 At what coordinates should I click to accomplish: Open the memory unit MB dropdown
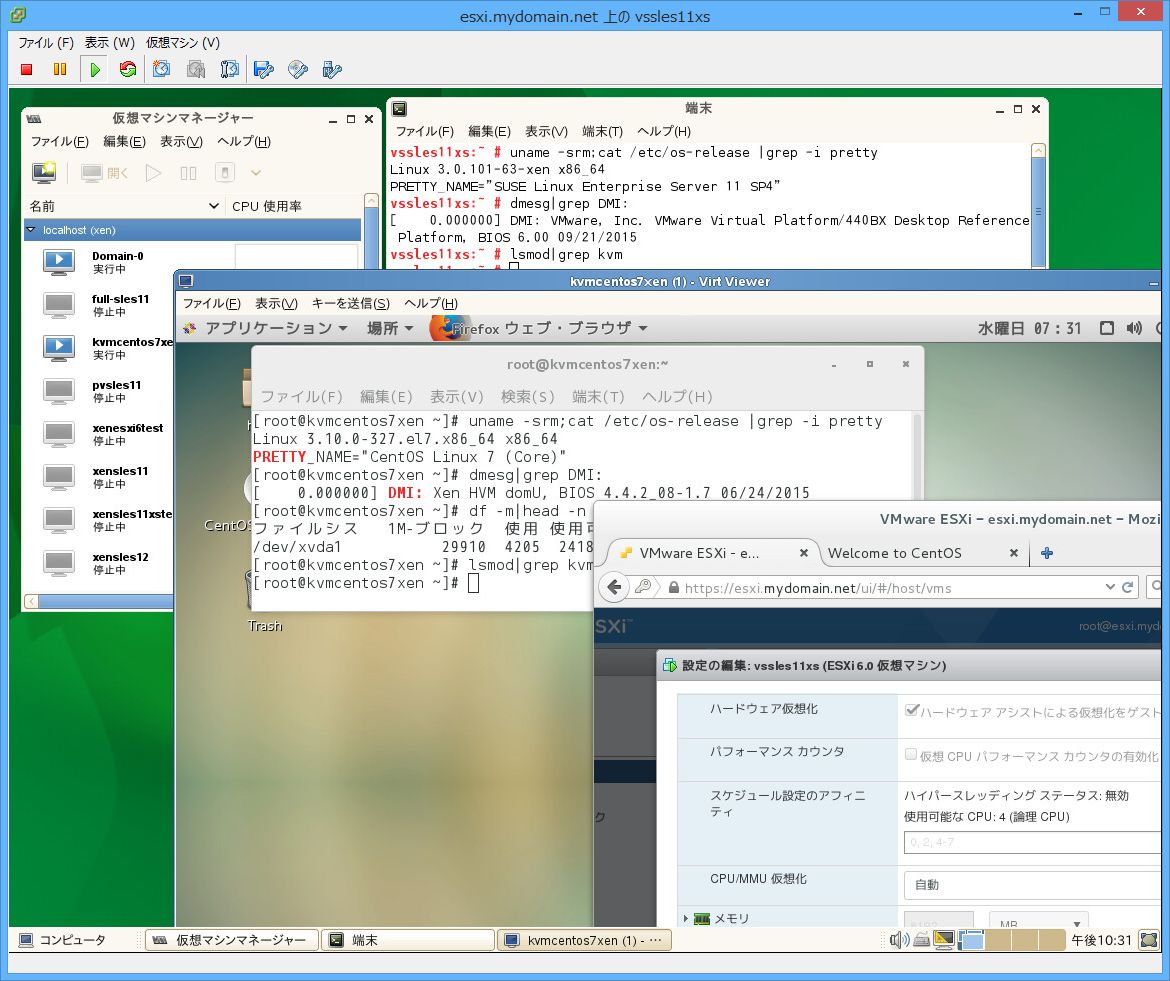pyautogui.click(x=1038, y=922)
